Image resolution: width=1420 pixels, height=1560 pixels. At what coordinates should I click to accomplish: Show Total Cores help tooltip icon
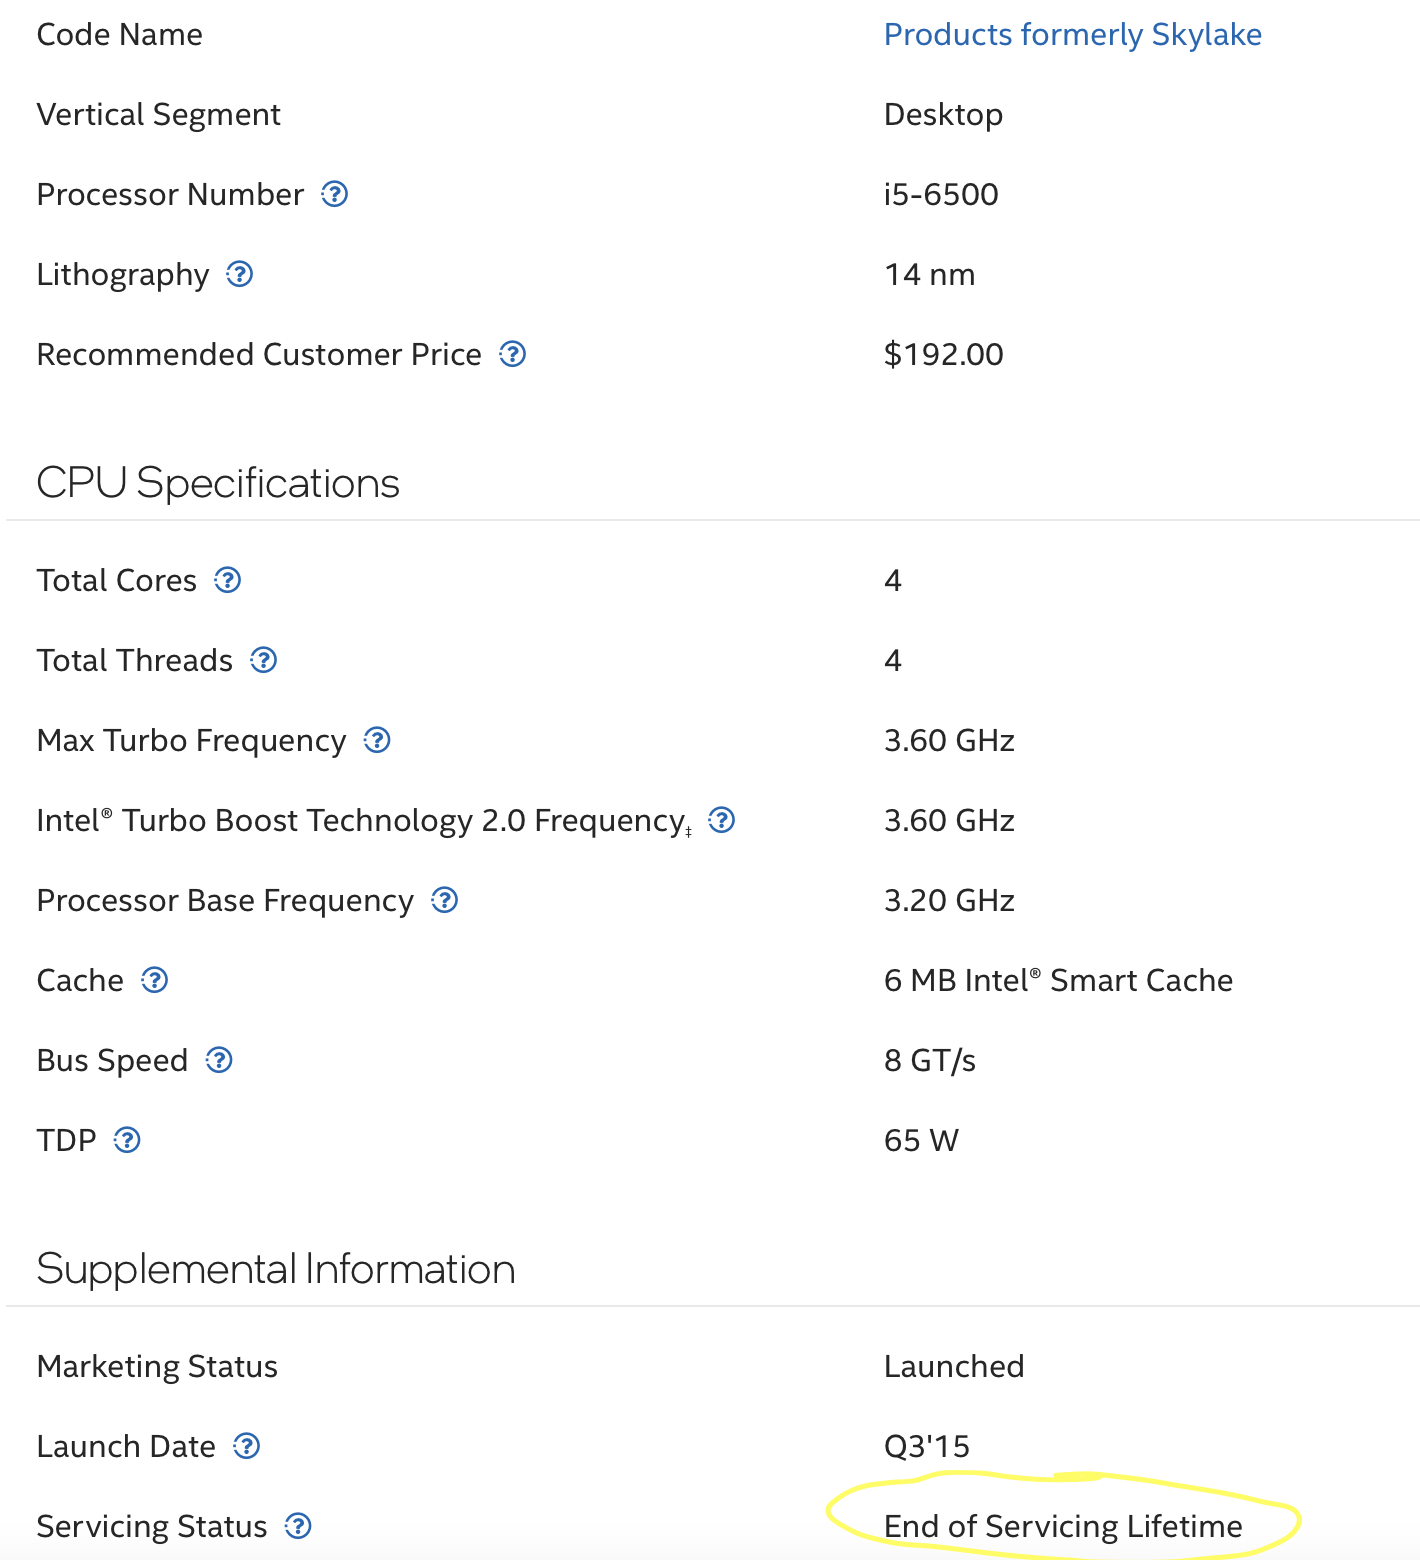coord(228,580)
